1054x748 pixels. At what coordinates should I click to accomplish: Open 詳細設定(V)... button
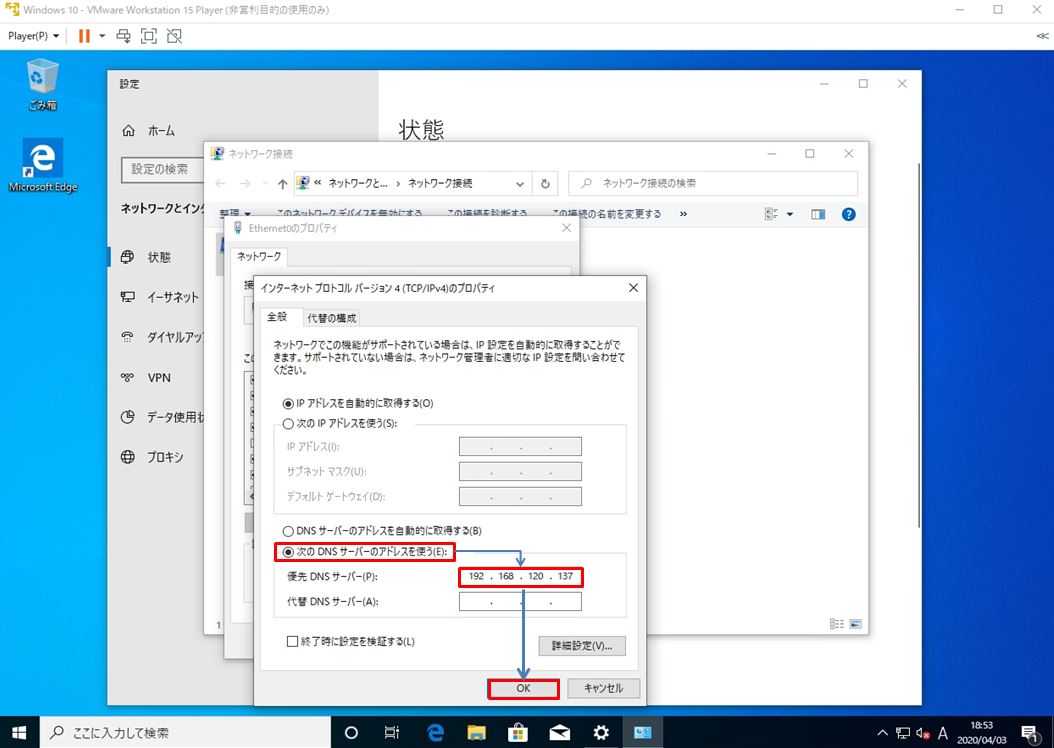tap(582, 646)
